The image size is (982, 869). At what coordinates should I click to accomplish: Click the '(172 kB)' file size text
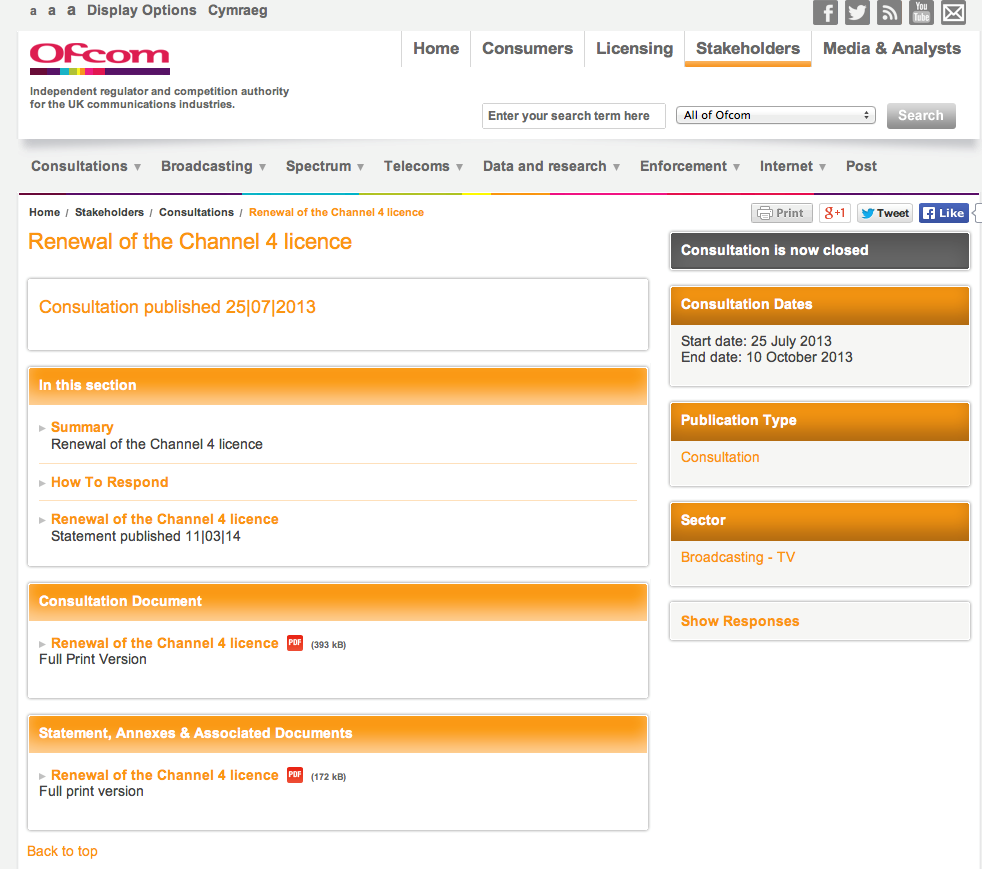click(x=328, y=777)
